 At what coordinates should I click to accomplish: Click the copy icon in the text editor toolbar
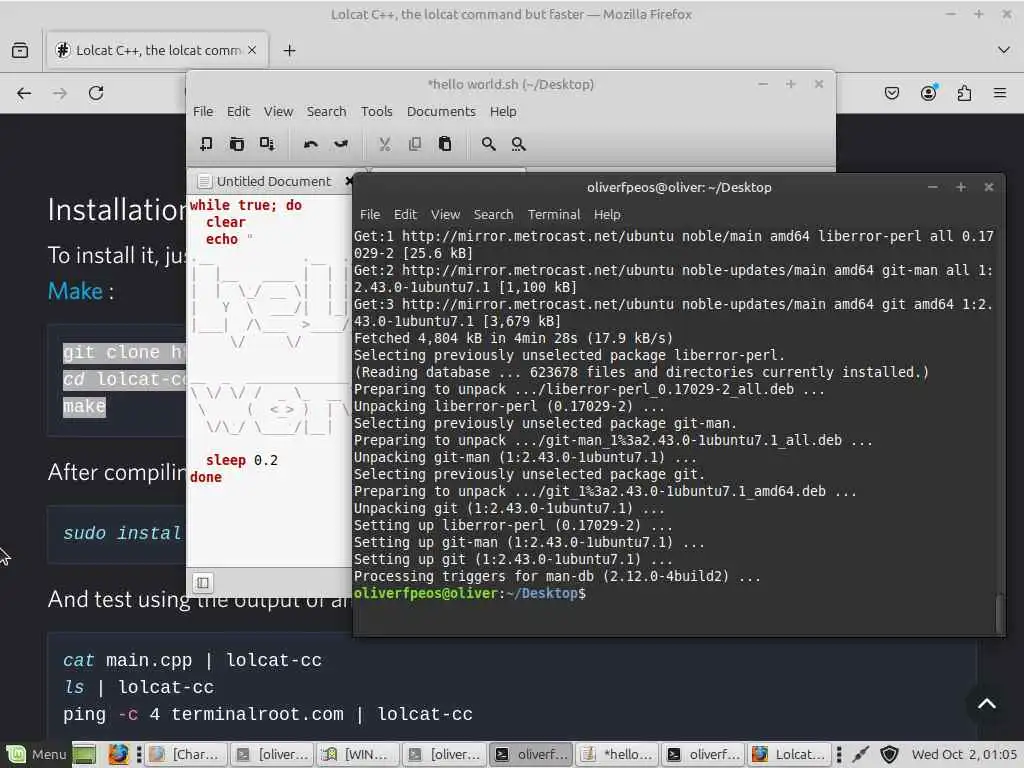pyautogui.click(x=415, y=144)
